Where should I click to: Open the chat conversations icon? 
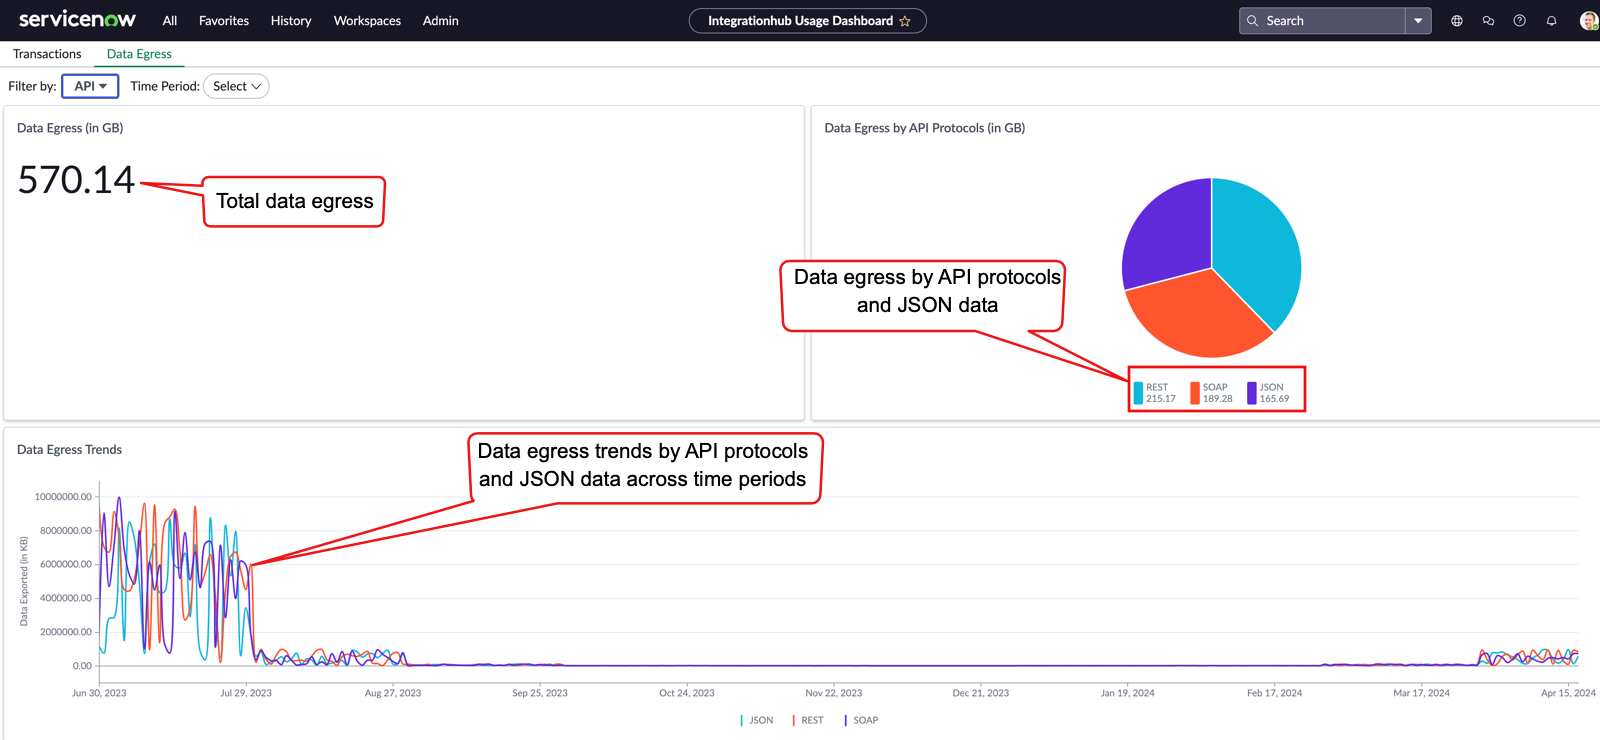tap(1488, 21)
